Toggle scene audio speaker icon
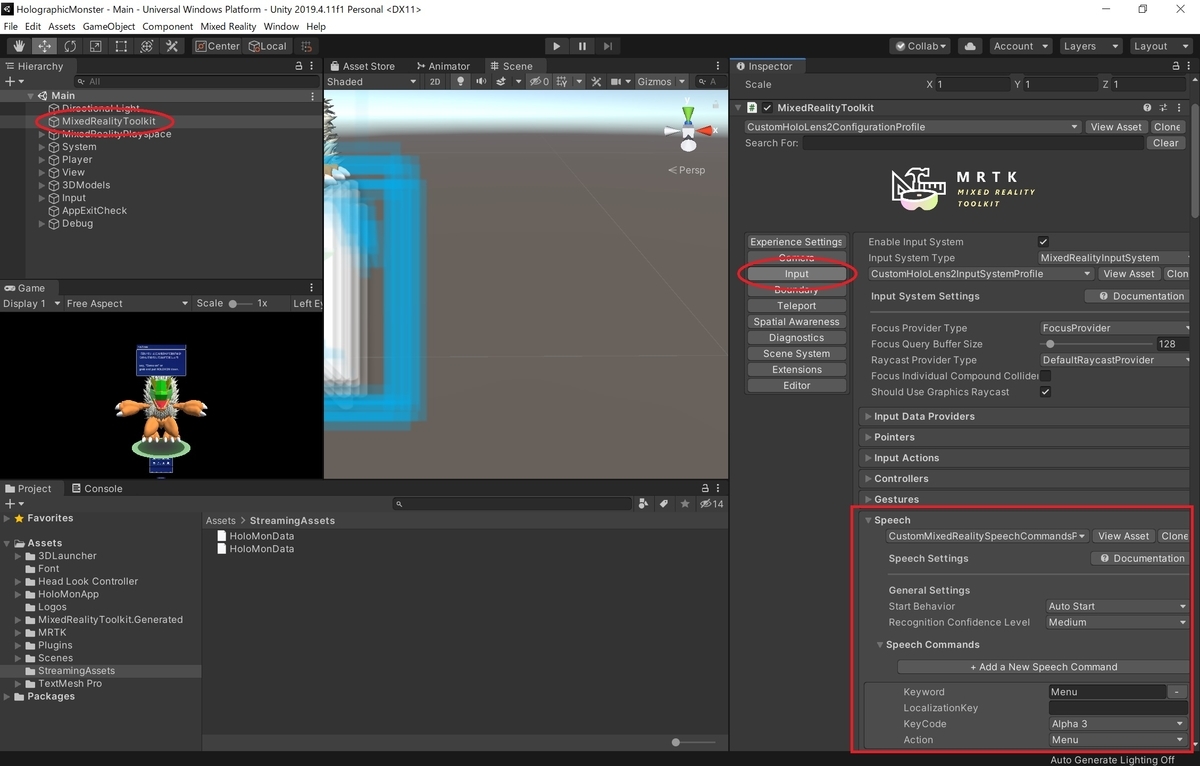This screenshot has width=1200, height=766. (482, 82)
